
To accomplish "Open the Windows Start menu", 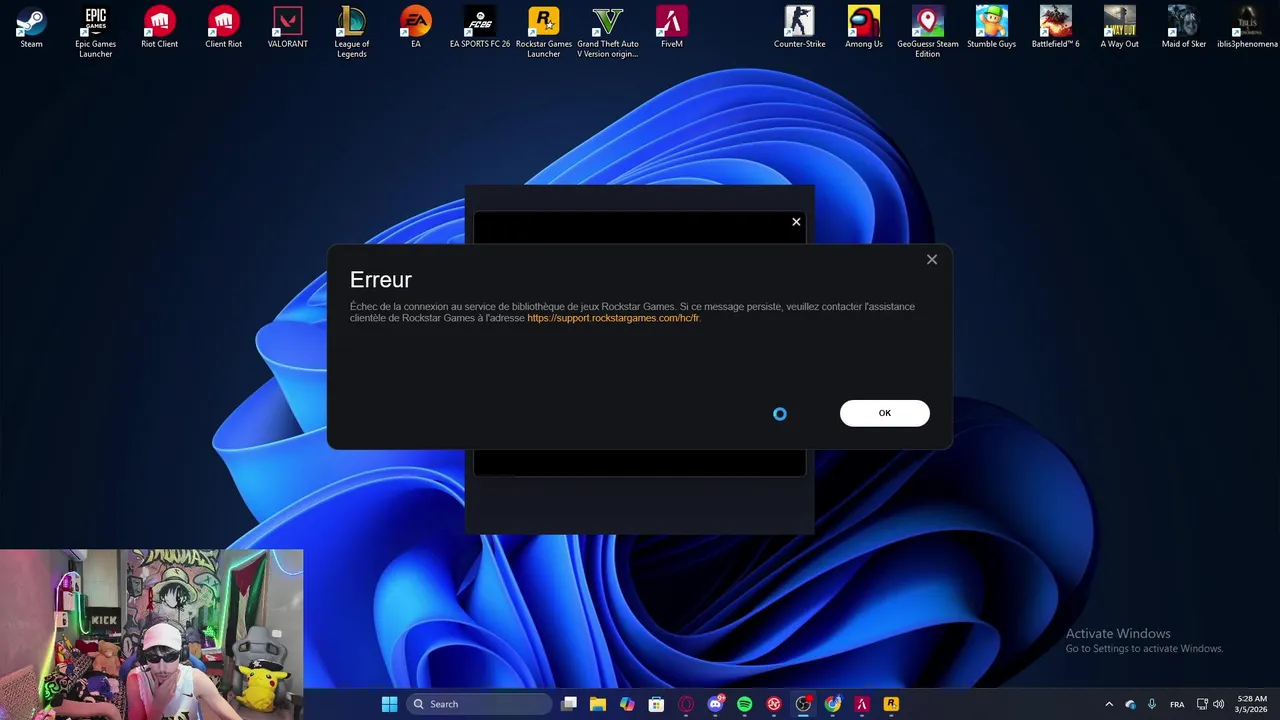I will pos(389,704).
